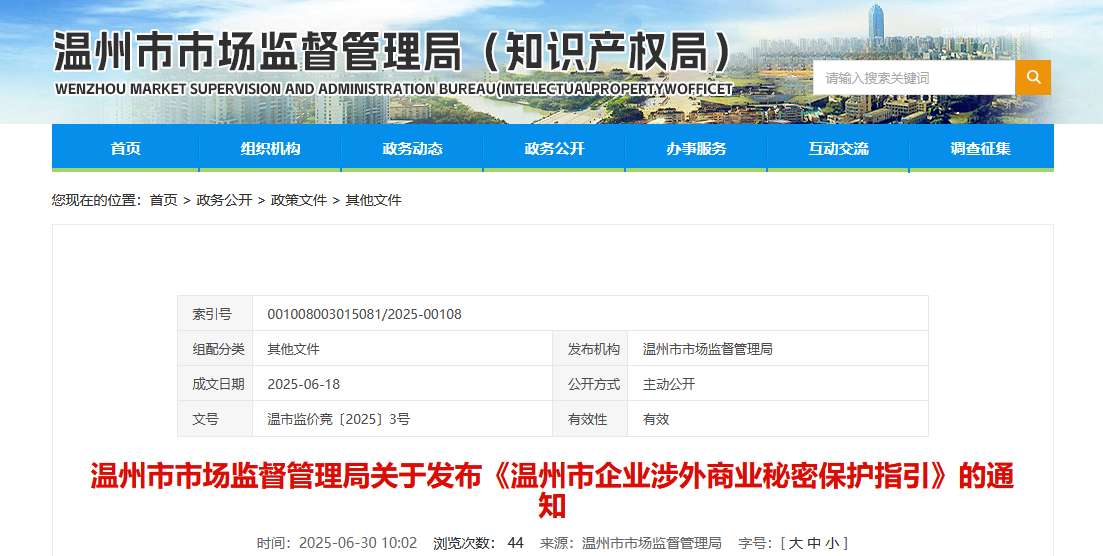Set font size to 中
Screen dimensions: 1103x556
[814, 543]
